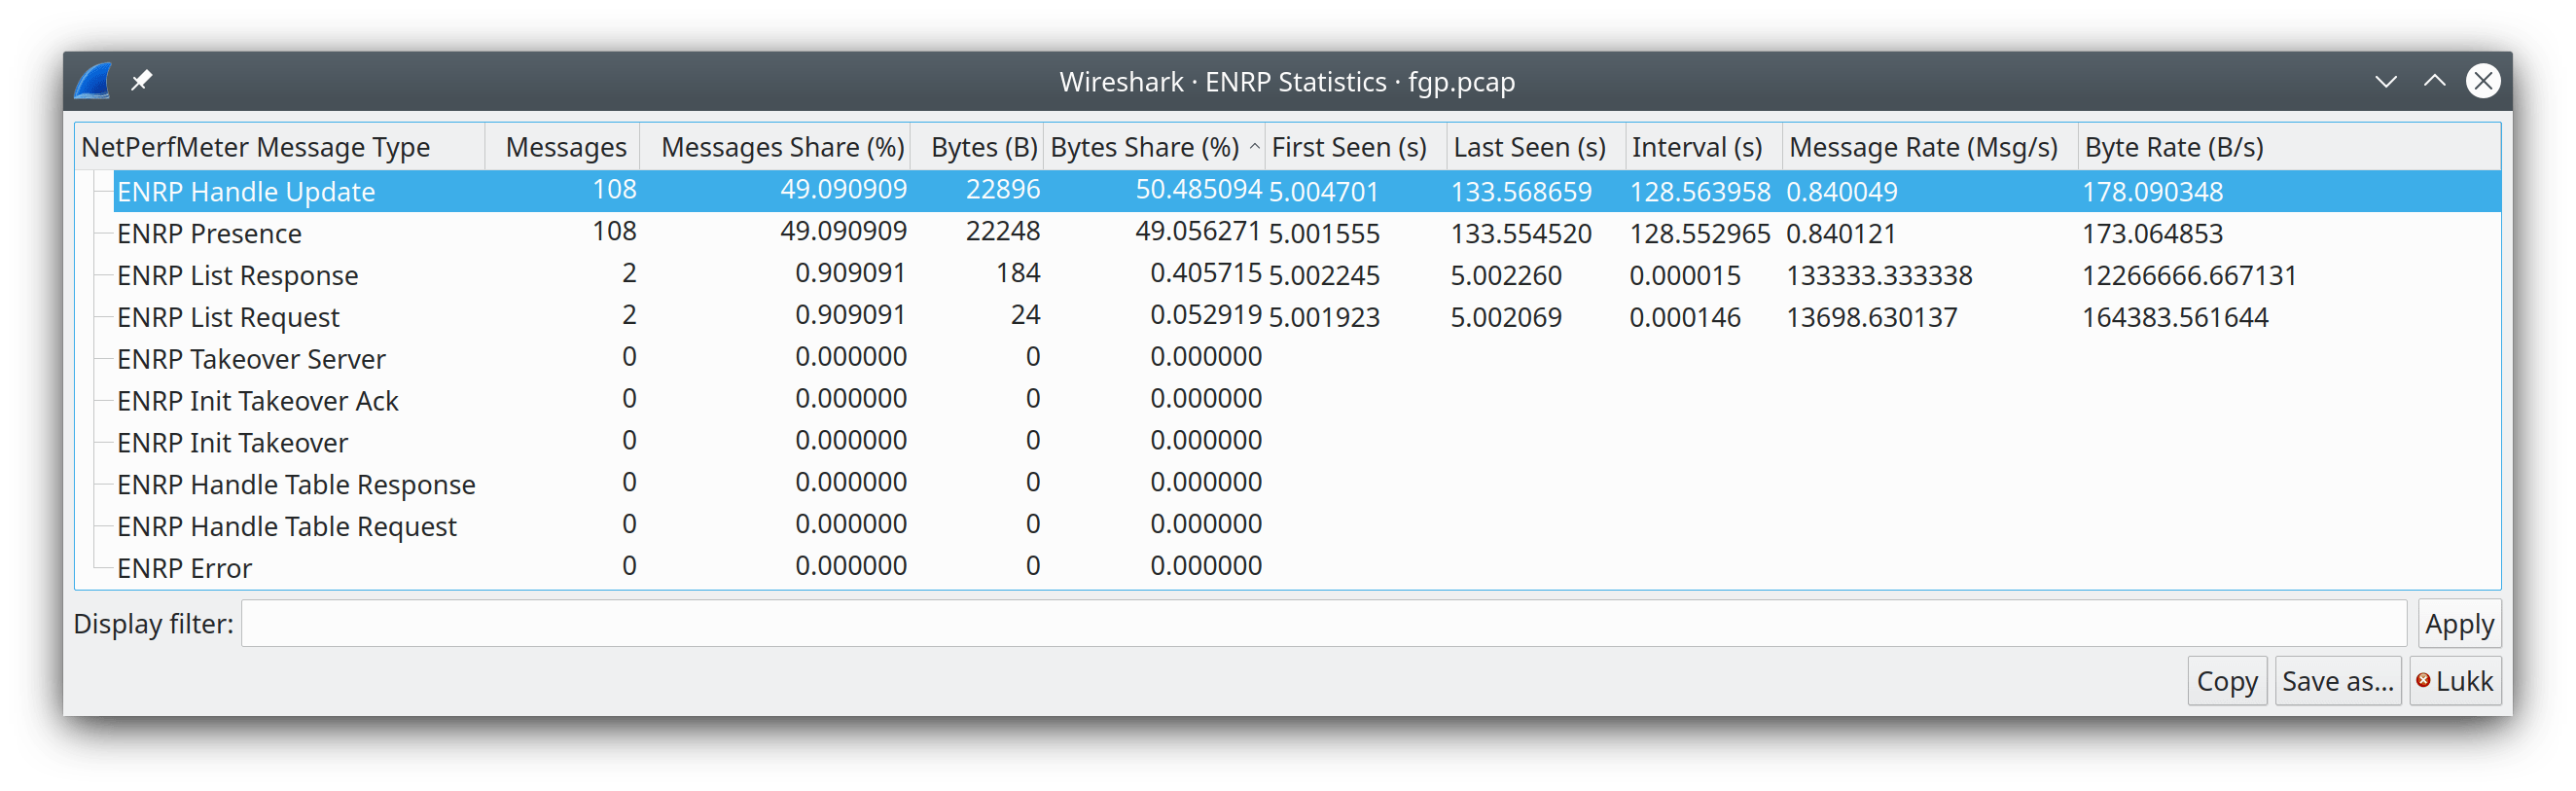Image resolution: width=2576 pixels, height=791 pixels.
Task: Click the First Seen (s) column header
Action: pos(1348,147)
